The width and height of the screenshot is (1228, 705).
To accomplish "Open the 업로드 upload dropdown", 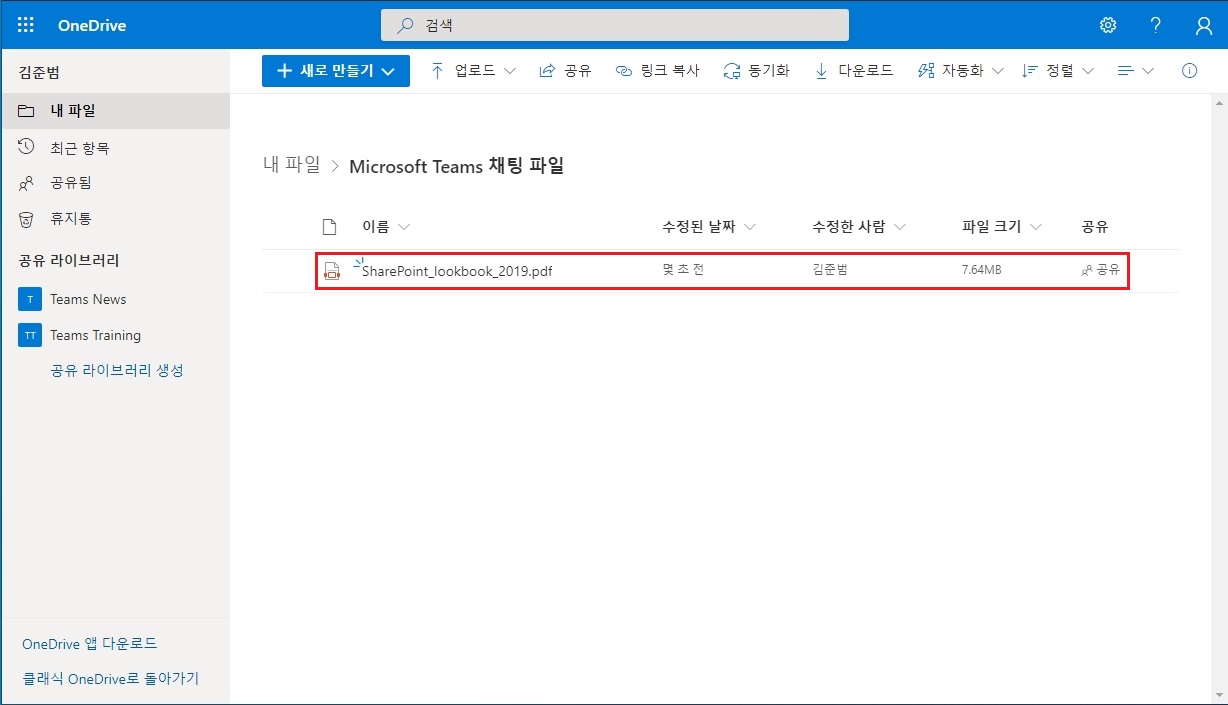I will tap(473, 71).
